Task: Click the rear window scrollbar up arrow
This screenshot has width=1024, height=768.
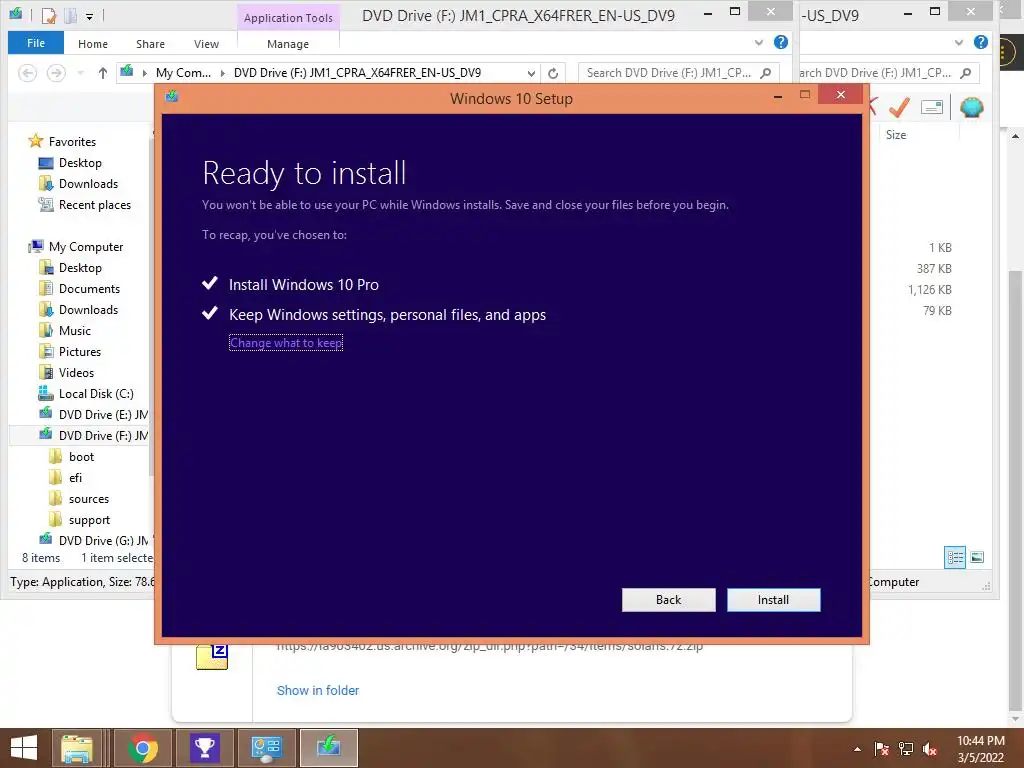Action: pyautogui.click(x=1015, y=136)
